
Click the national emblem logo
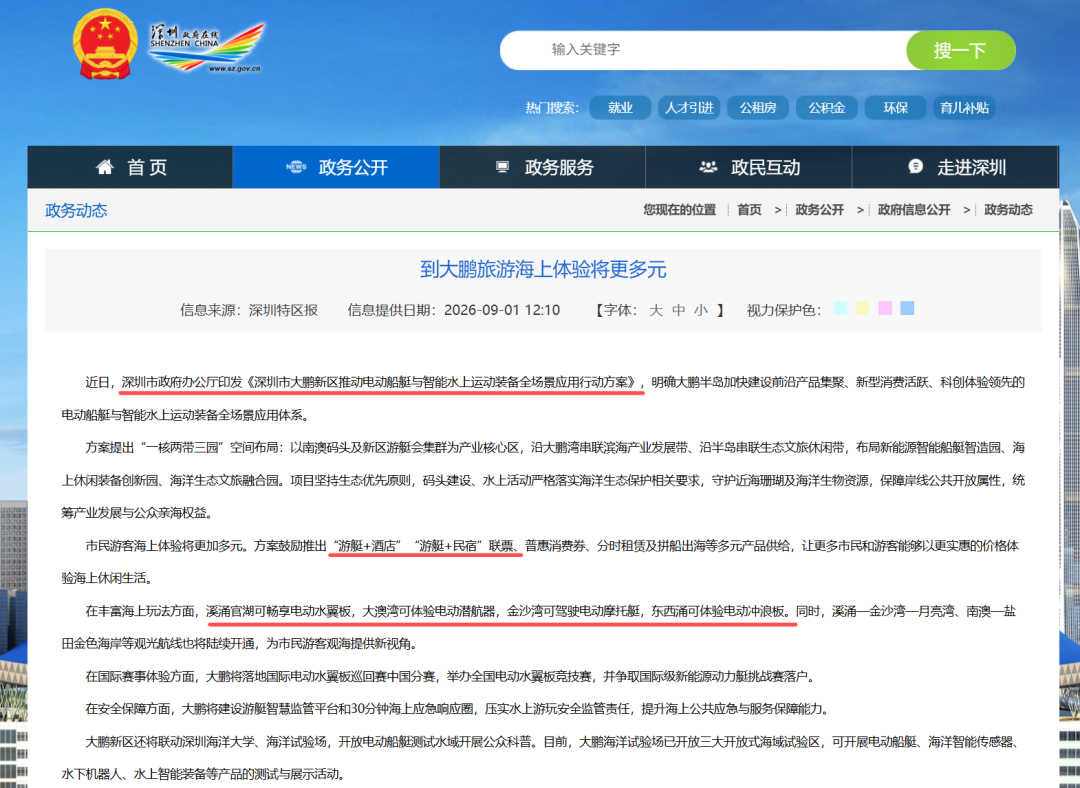coord(105,44)
